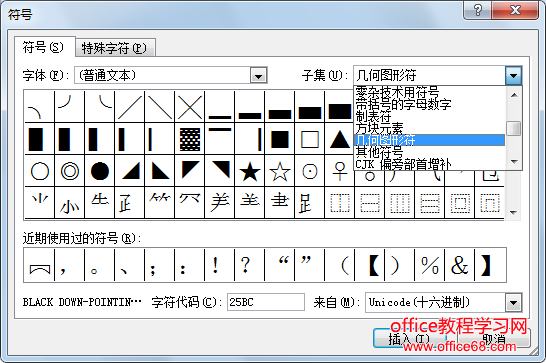The height and width of the screenshot is (363, 546).
Task: Choose 带括号的字母数字 in subset list
Action: pyautogui.click(x=429, y=104)
